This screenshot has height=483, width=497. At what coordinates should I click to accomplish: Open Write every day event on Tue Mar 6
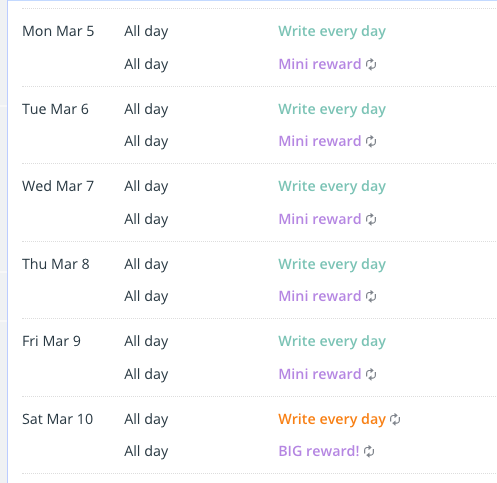[332, 110]
